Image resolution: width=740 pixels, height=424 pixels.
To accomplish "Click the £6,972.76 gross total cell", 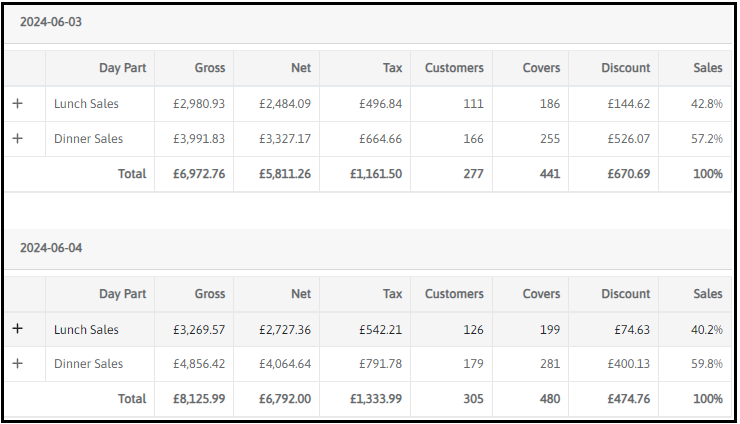I will [x=199, y=174].
